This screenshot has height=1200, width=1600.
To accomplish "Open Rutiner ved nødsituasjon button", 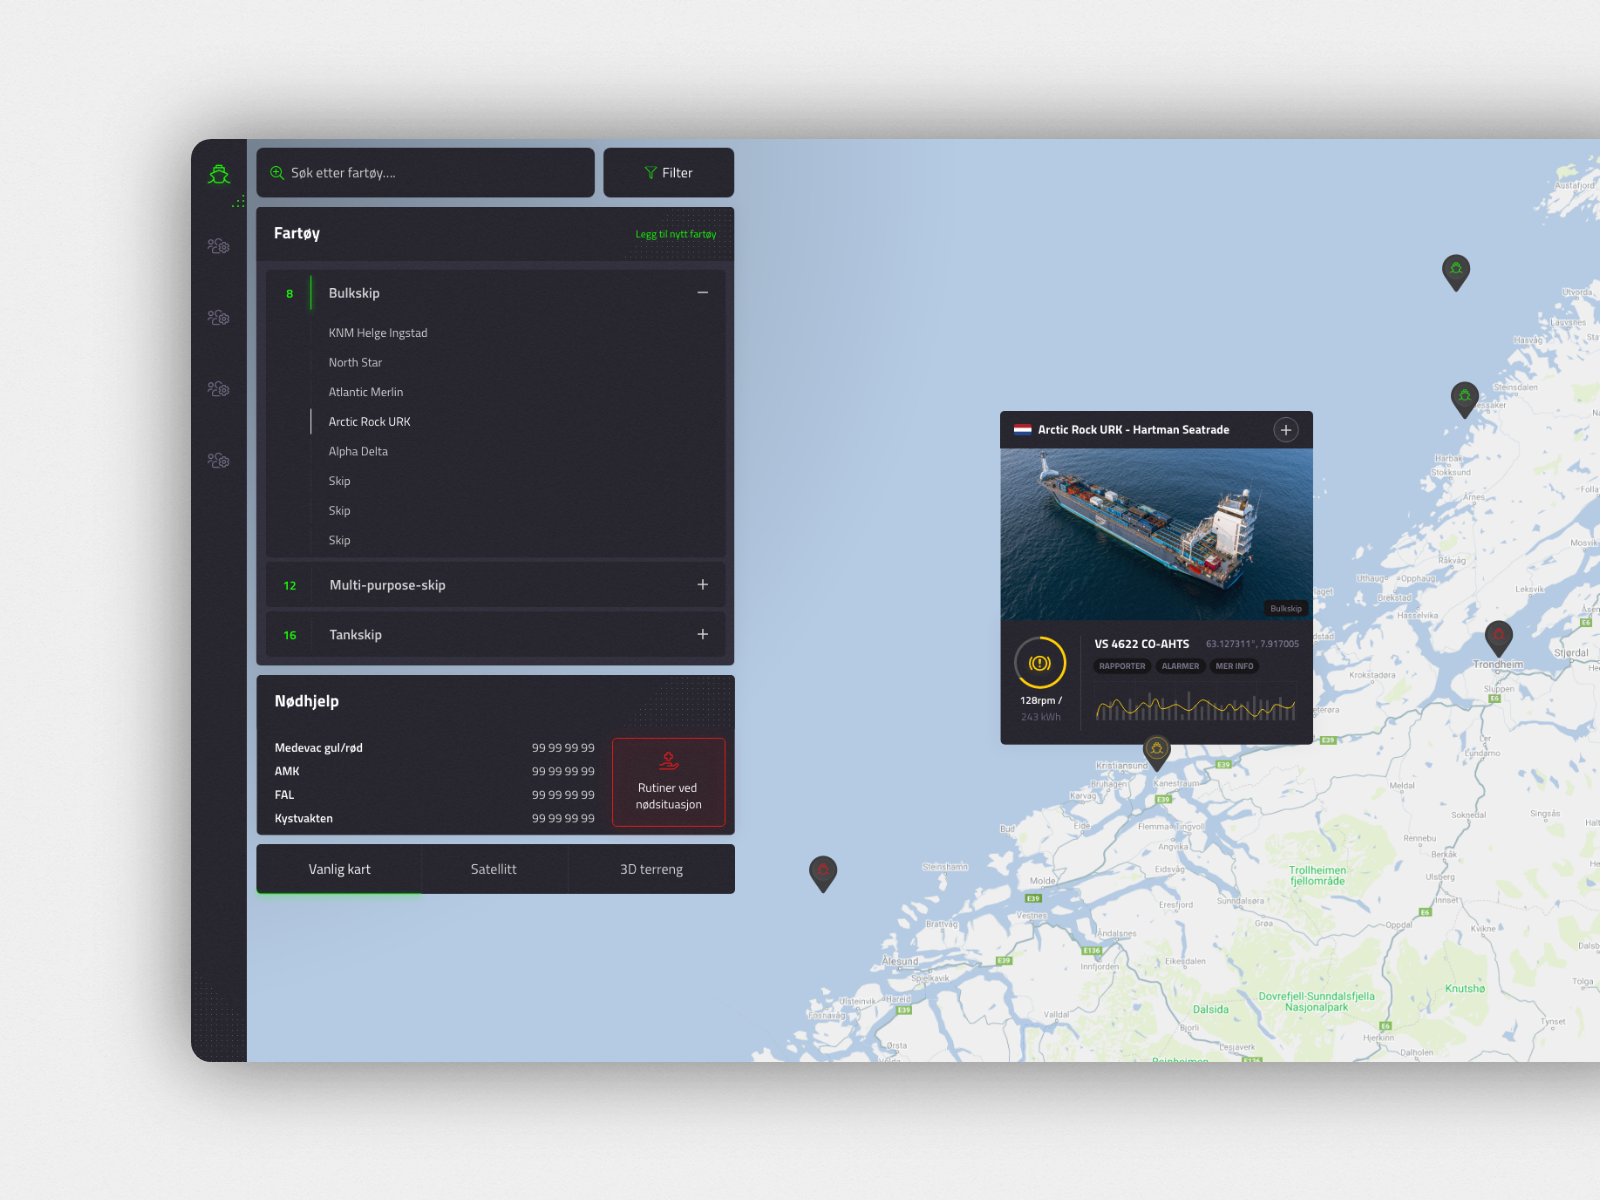I will click(669, 782).
